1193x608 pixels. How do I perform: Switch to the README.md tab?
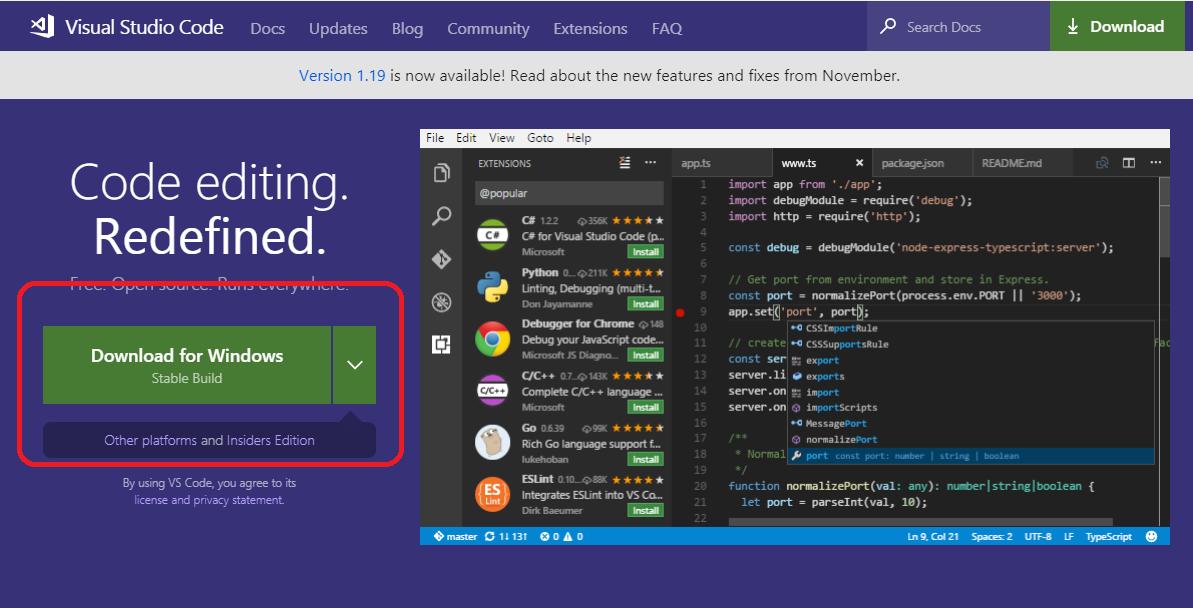tap(1022, 163)
